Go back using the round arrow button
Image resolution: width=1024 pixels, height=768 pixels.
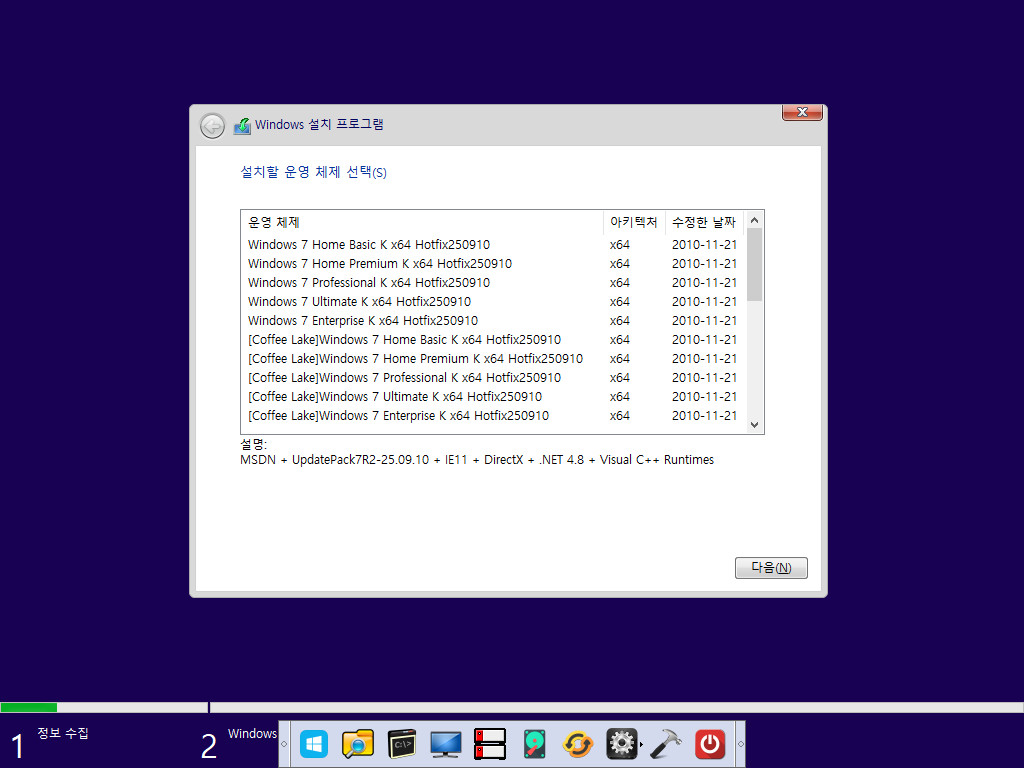(x=212, y=125)
